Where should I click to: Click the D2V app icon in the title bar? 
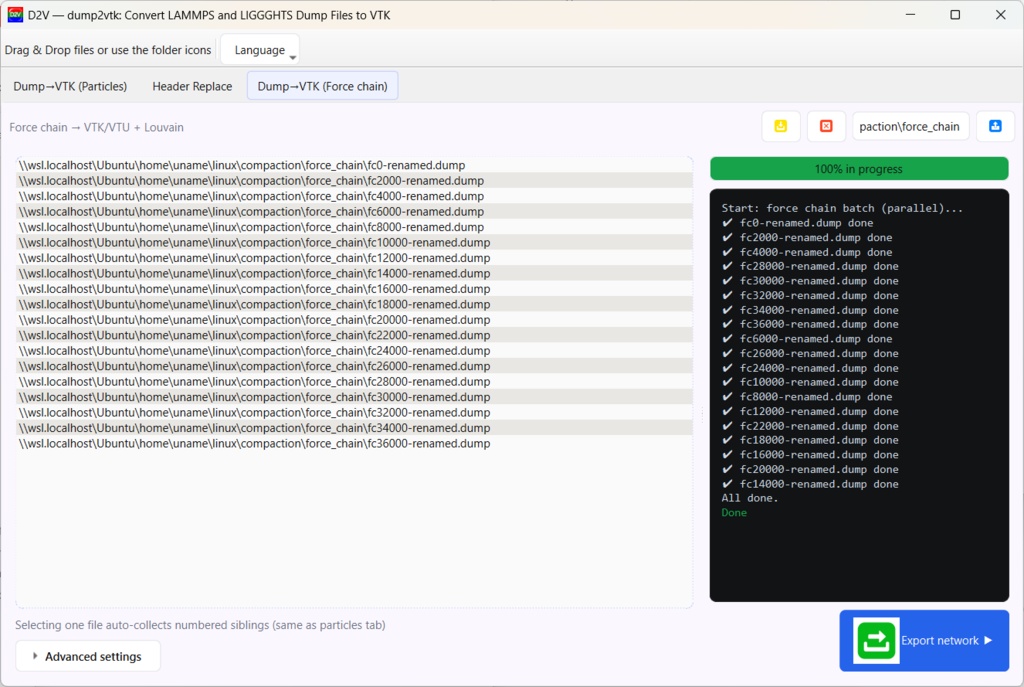14,14
